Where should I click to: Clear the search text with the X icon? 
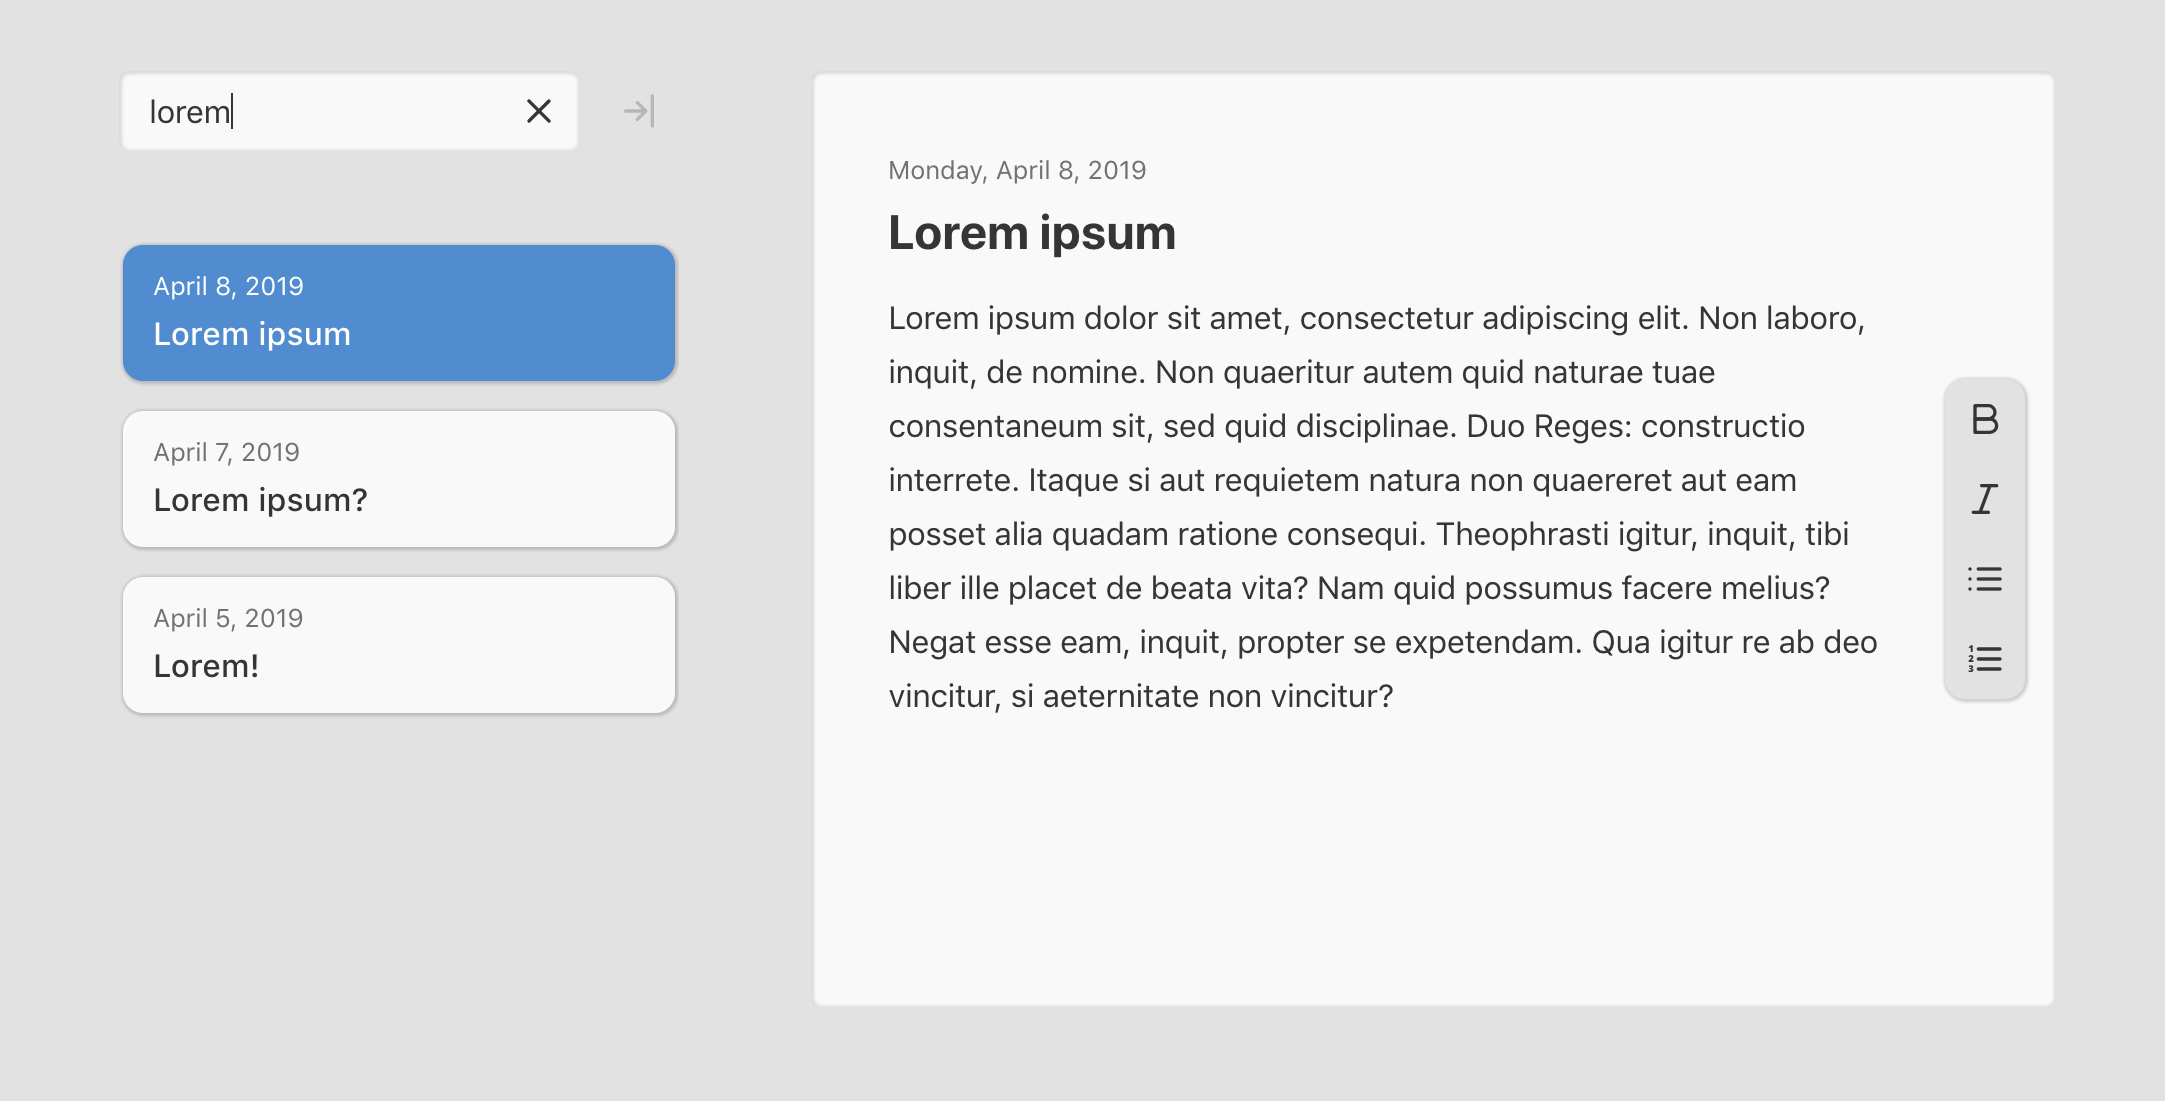pos(539,111)
